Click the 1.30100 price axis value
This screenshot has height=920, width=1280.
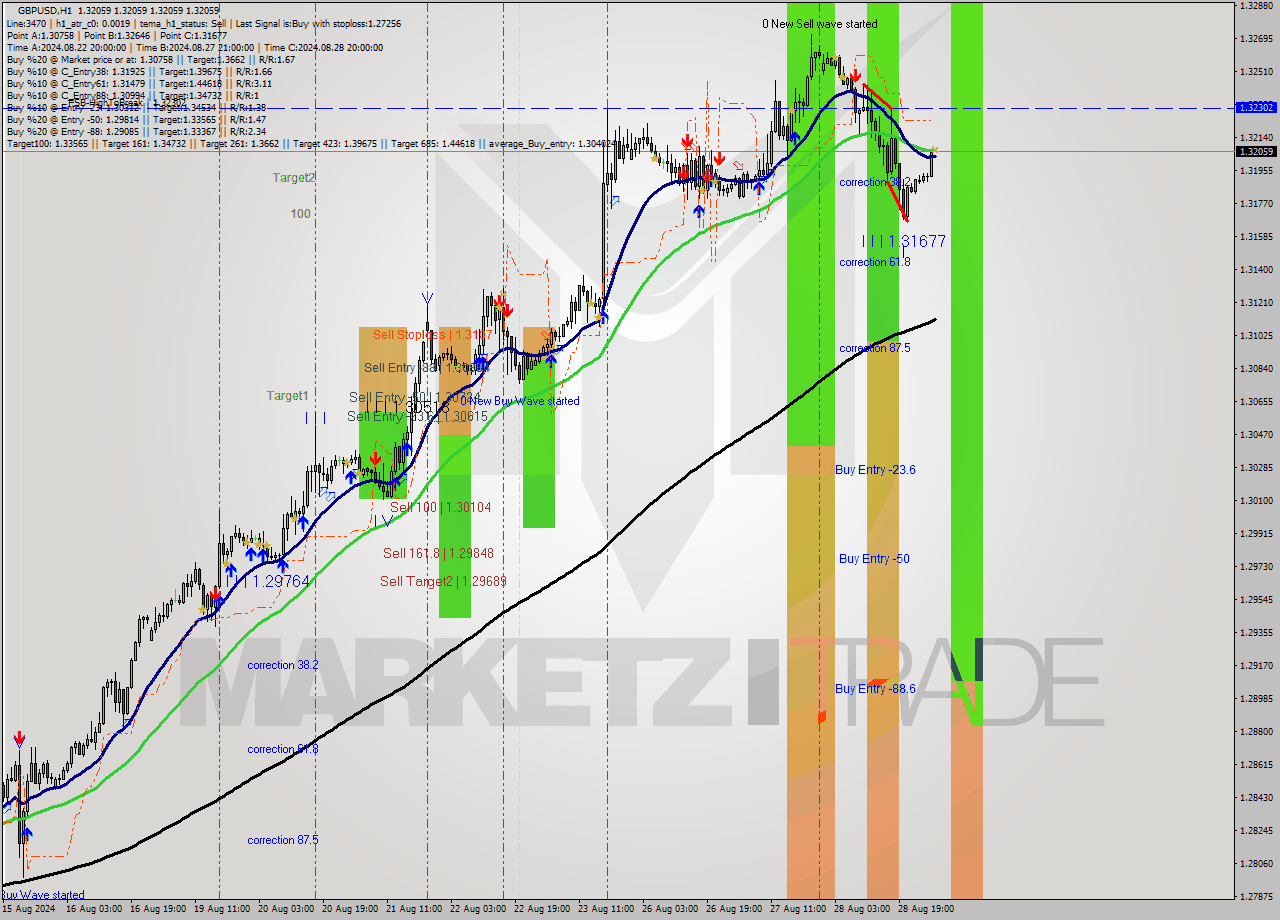(x=1255, y=501)
